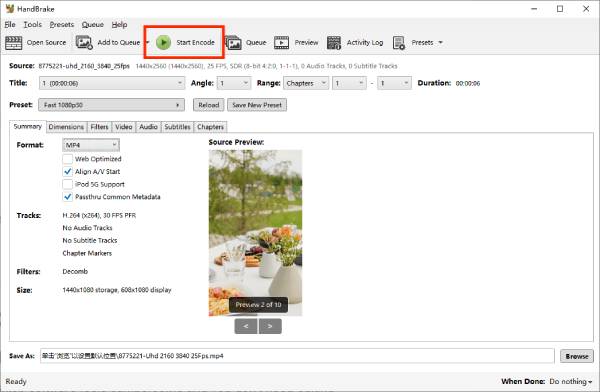Select the Summary tab
This screenshot has width=600, height=392.
point(28,126)
